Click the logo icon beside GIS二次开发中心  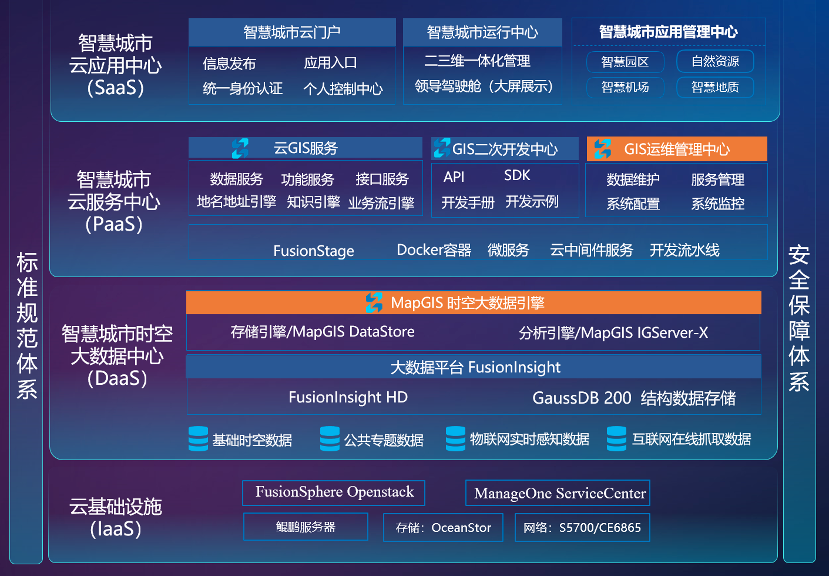tap(441, 148)
